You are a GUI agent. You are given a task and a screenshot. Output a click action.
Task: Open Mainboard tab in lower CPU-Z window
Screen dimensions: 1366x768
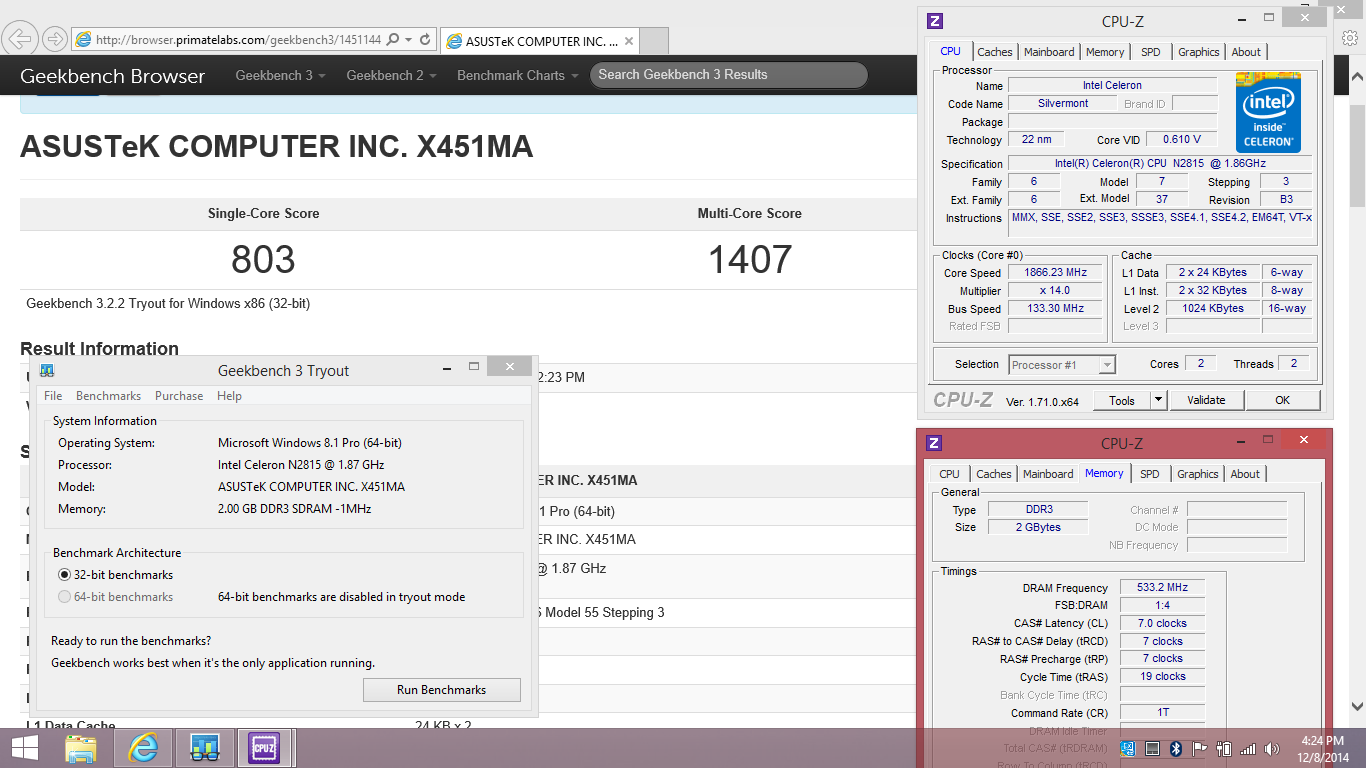1048,474
